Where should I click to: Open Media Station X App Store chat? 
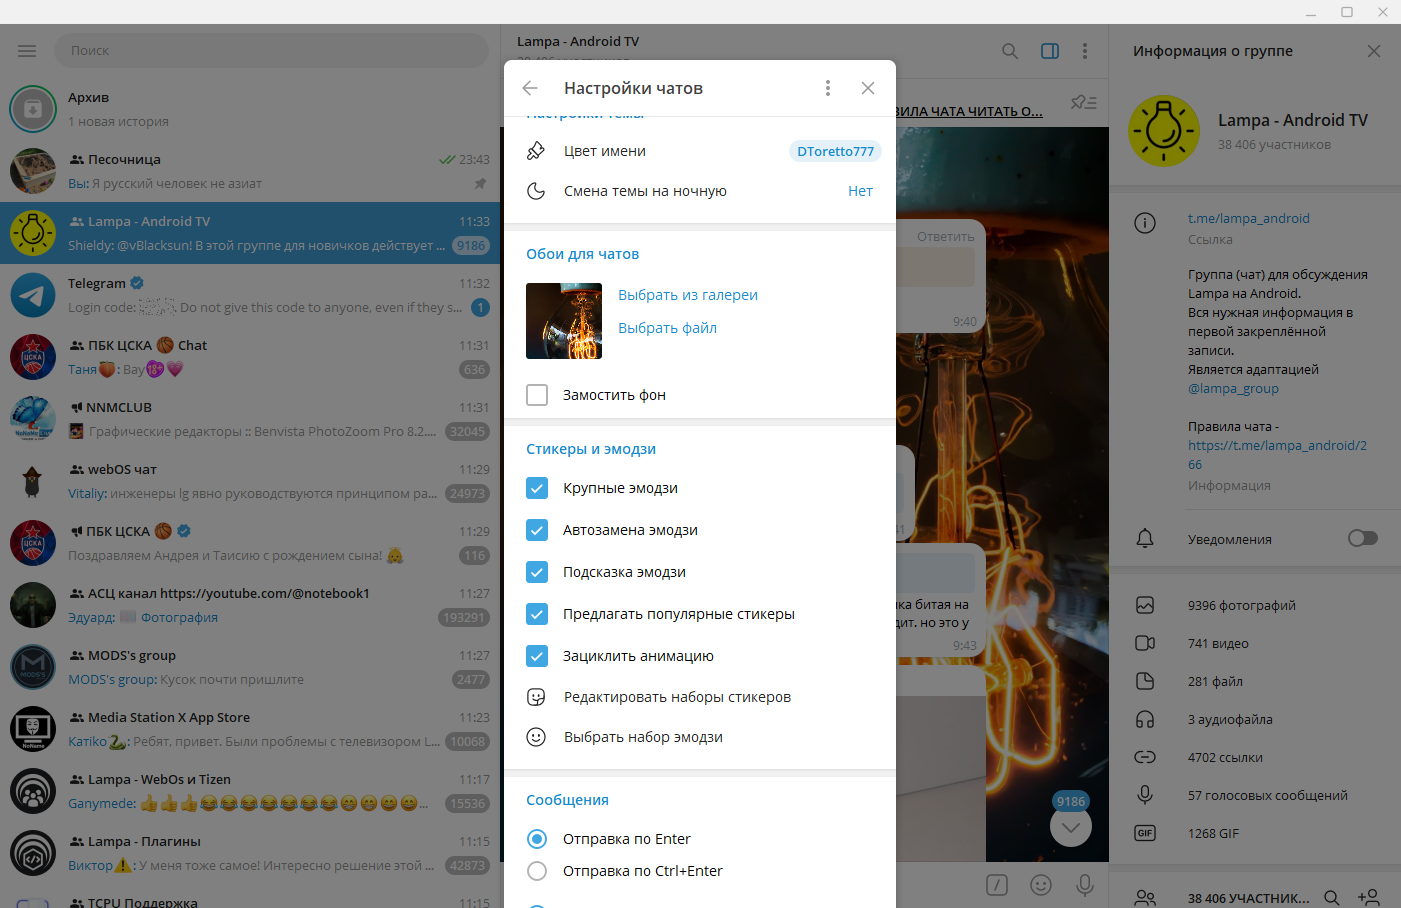[250, 729]
